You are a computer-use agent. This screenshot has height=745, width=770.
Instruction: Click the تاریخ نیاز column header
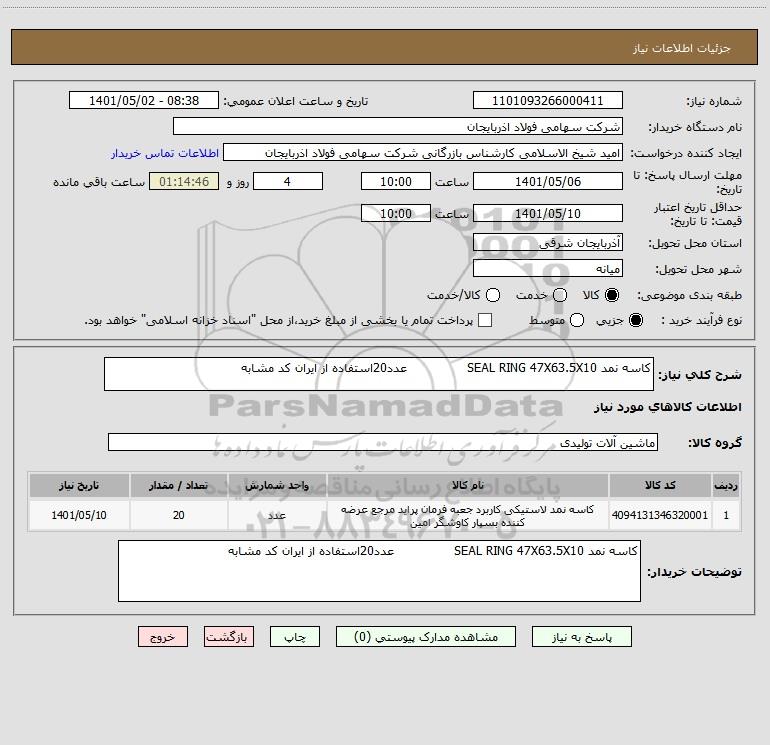point(79,485)
